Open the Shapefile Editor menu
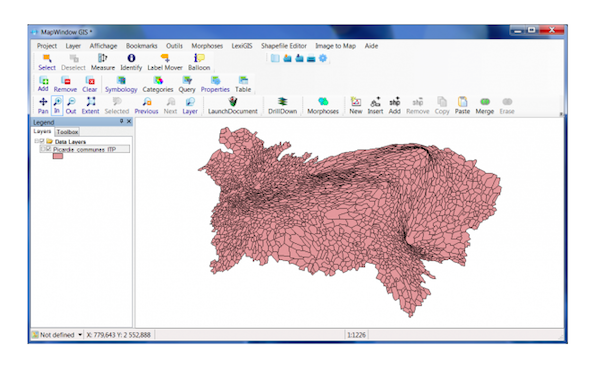Viewport: 598px width, 375px height. click(284, 46)
